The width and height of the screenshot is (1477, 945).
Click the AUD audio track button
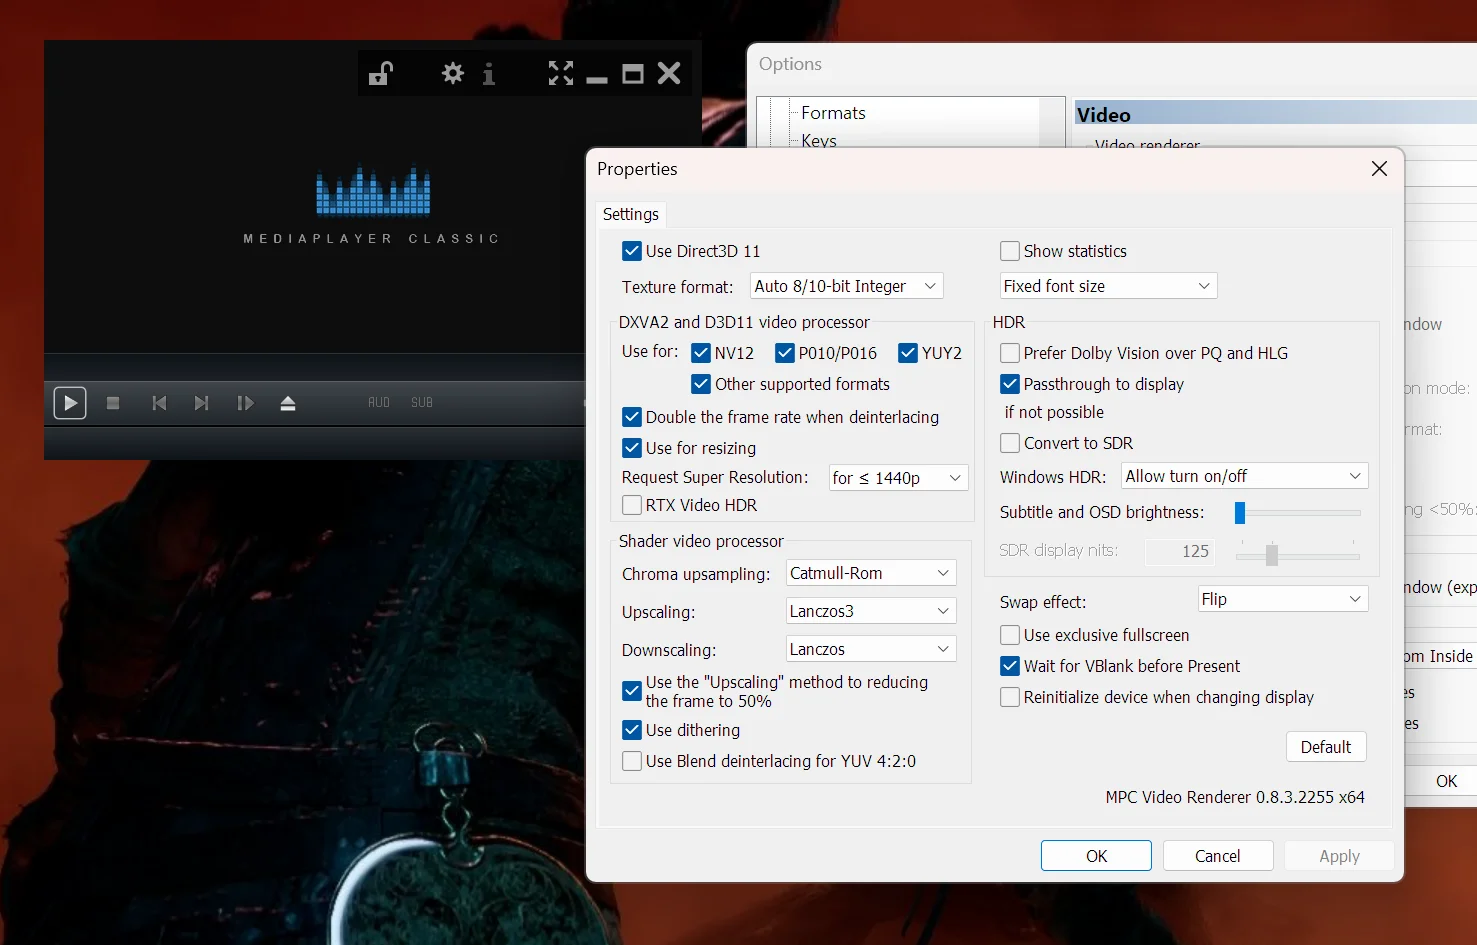379,403
